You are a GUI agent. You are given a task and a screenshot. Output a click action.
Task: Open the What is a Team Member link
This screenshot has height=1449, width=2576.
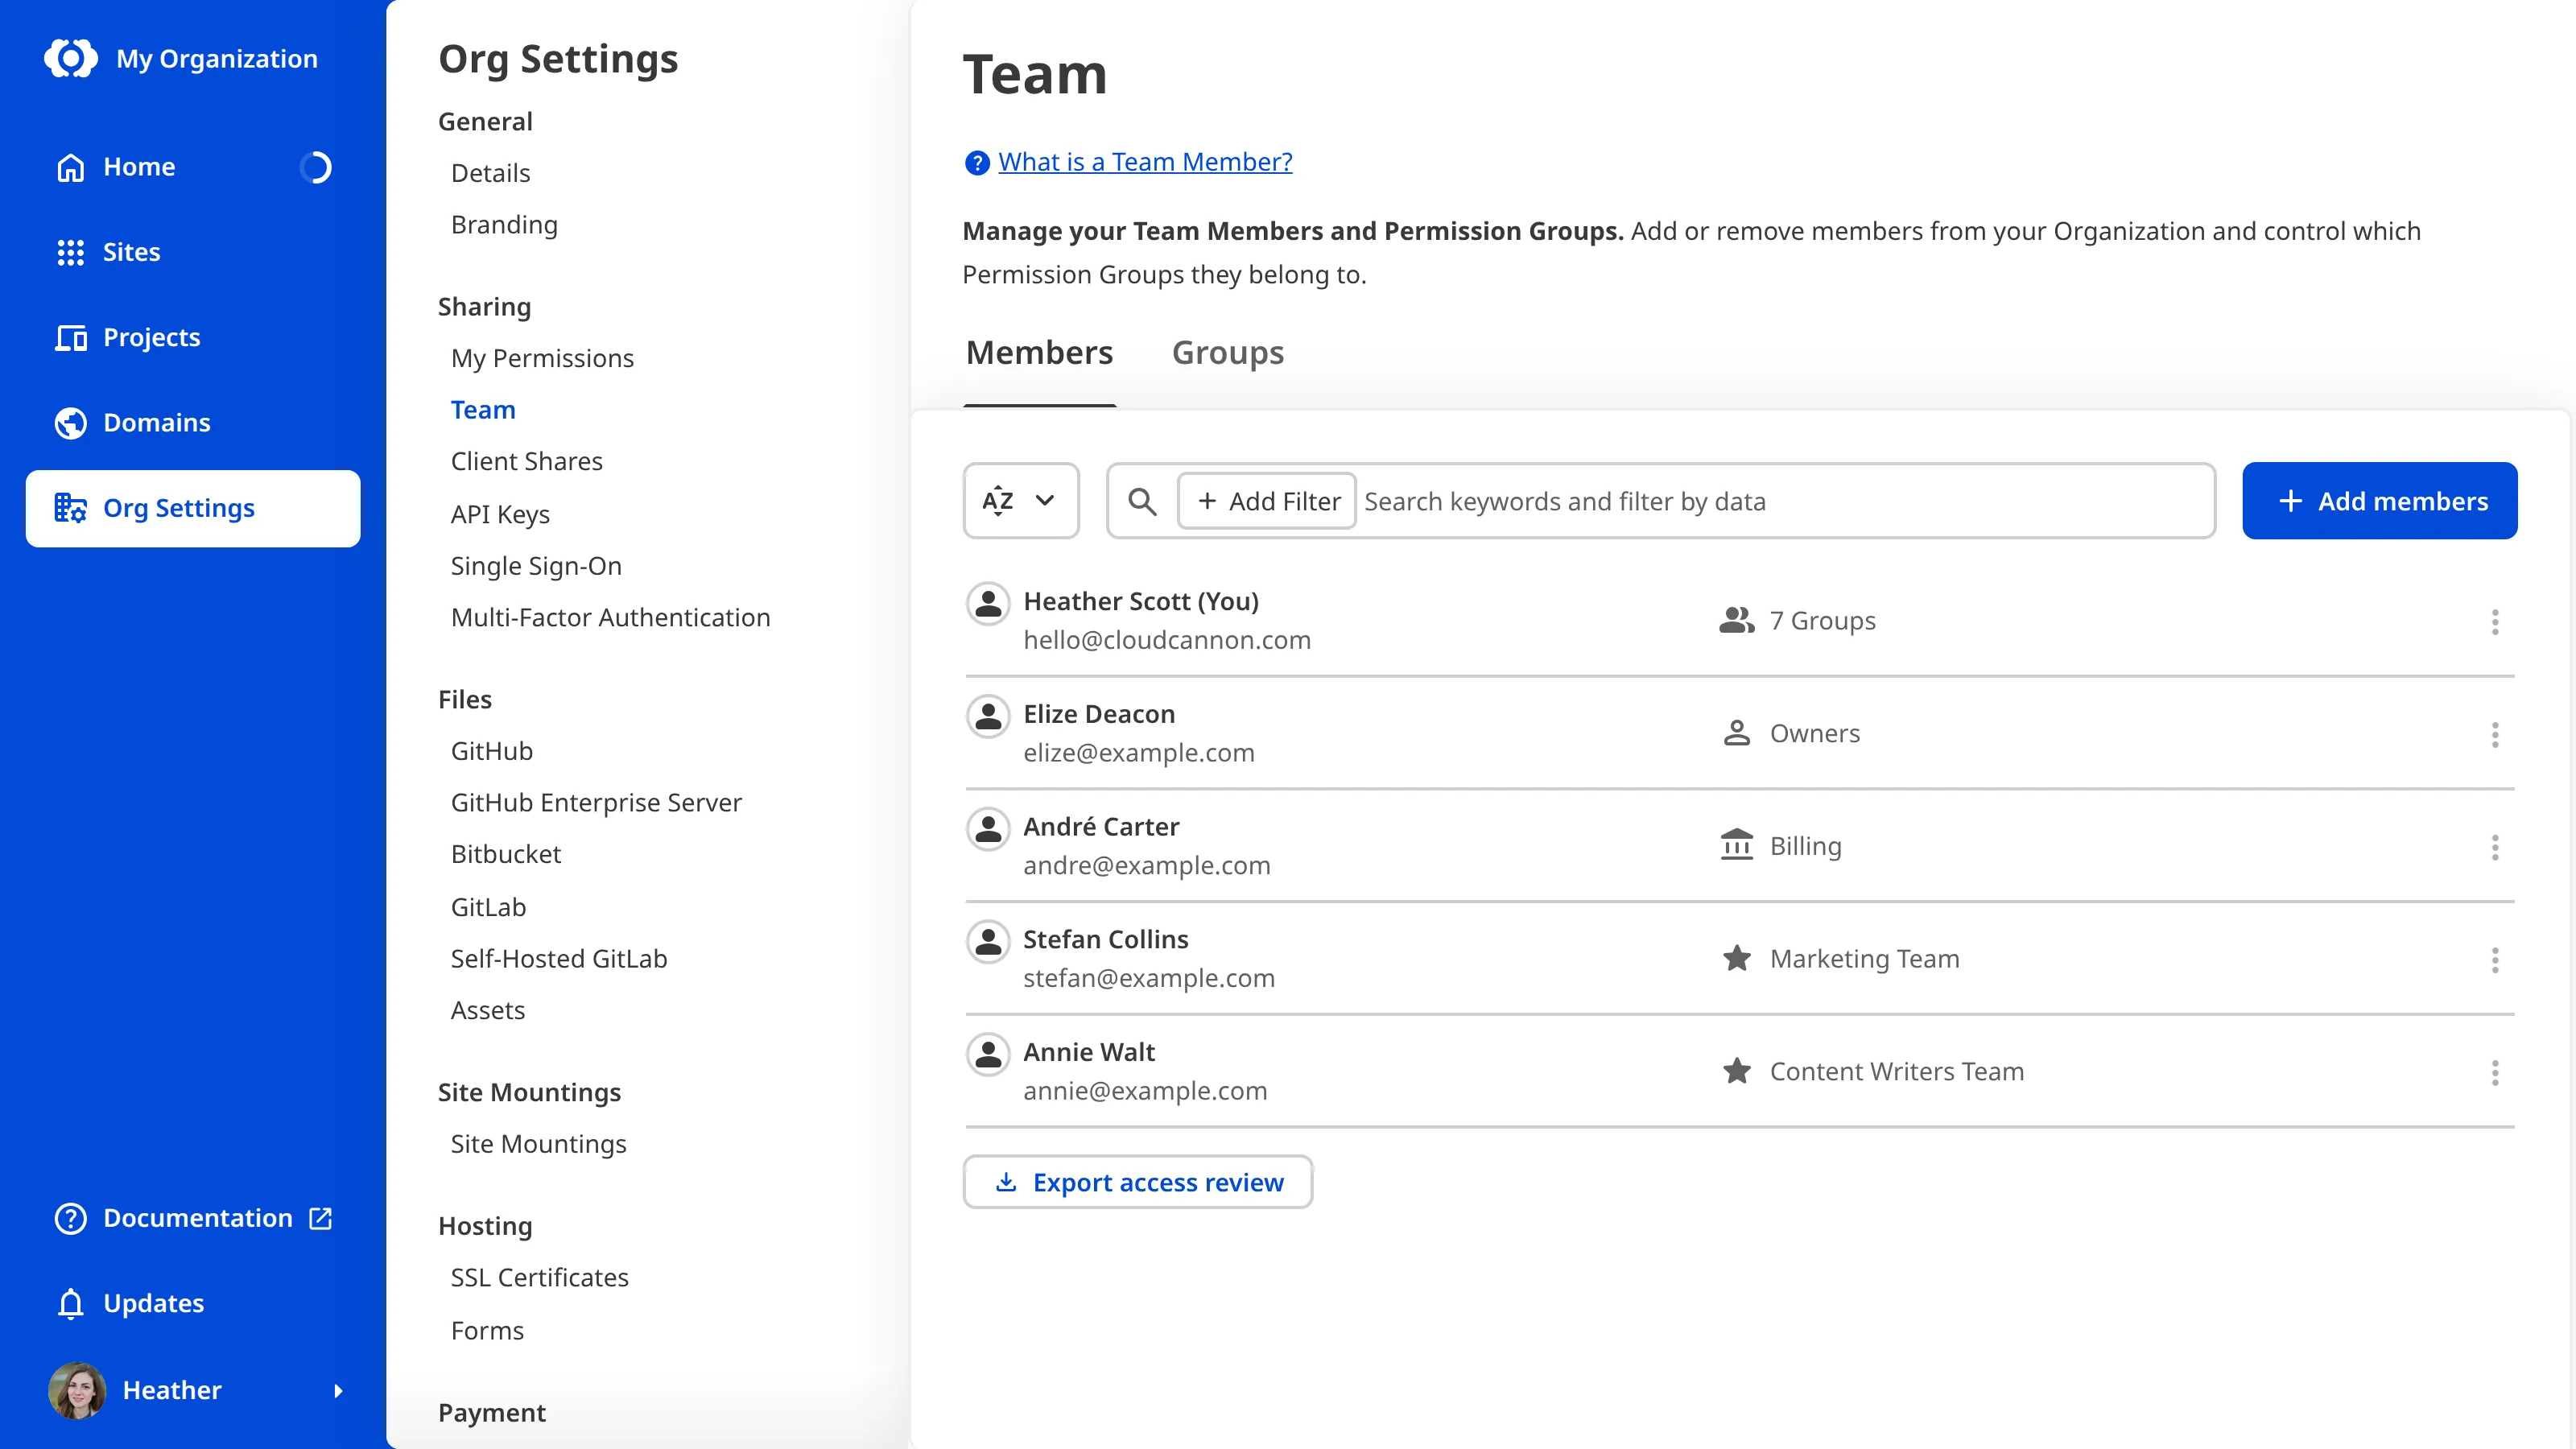click(1145, 162)
